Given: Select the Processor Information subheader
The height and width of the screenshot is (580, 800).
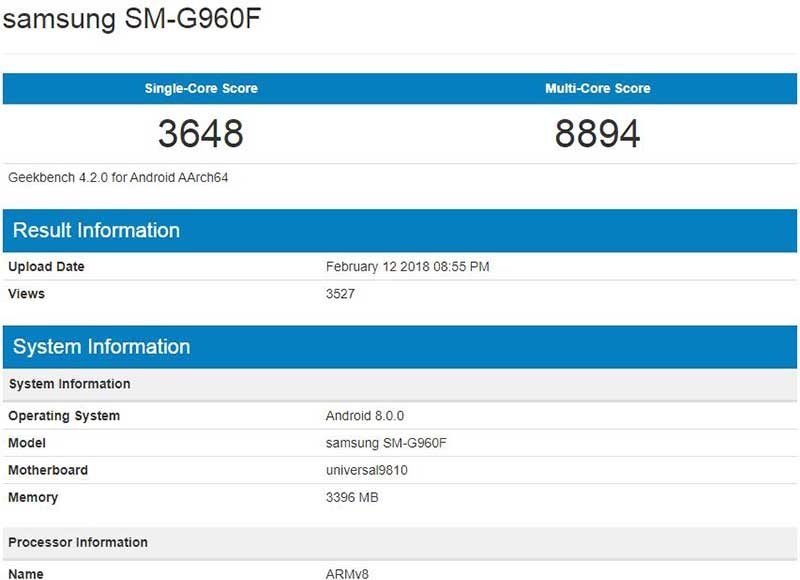Looking at the screenshot, I should [x=78, y=542].
